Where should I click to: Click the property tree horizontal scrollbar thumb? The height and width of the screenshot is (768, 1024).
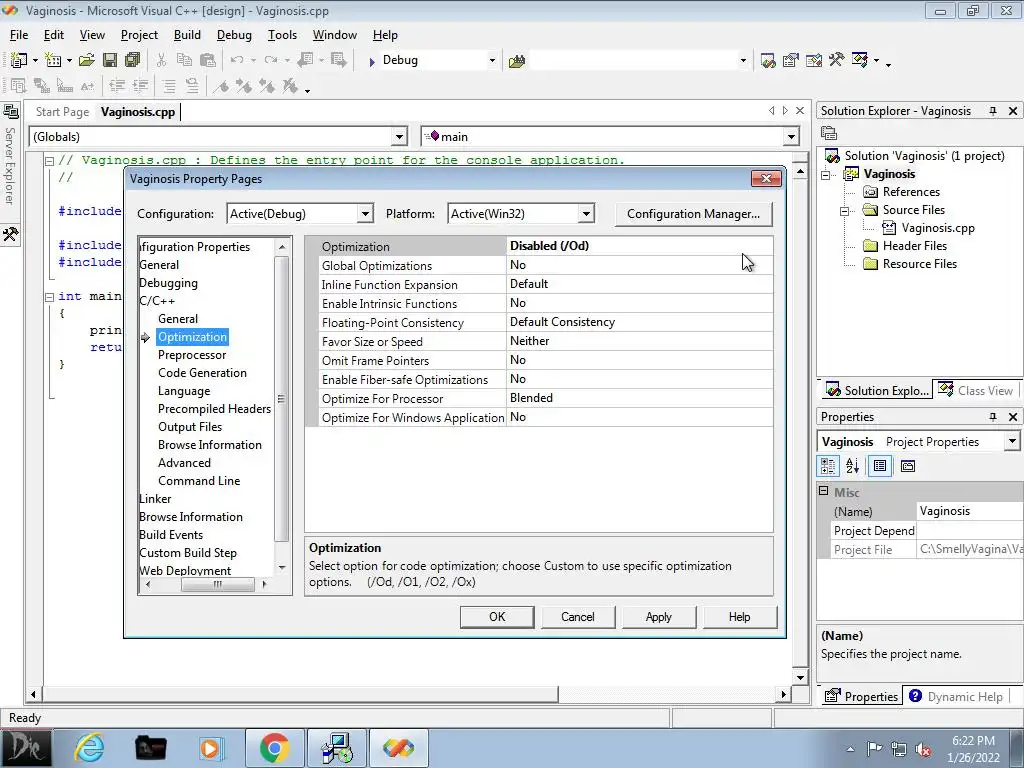point(217,584)
